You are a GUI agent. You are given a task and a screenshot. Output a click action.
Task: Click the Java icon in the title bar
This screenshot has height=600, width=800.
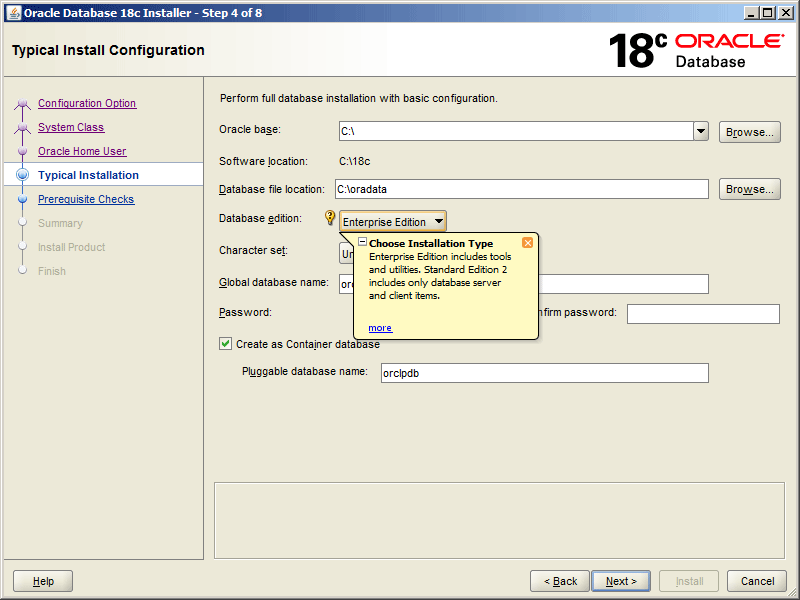(x=13, y=13)
